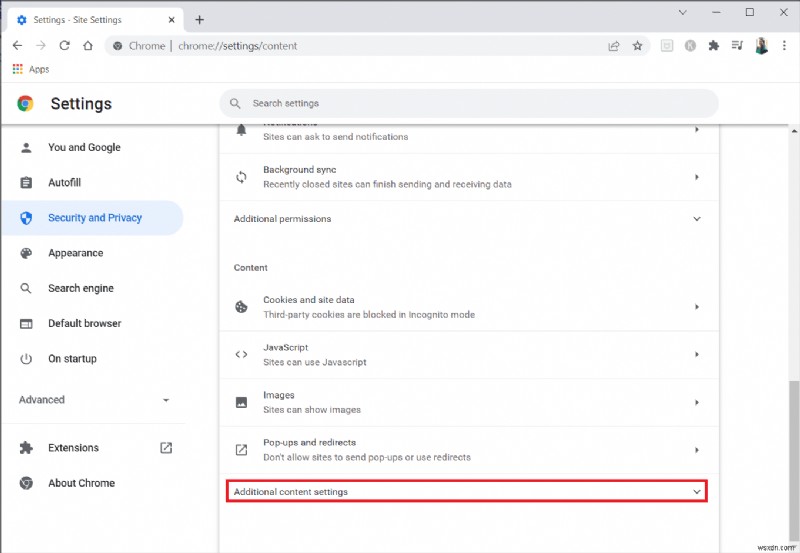Open the home page button
Viewport: 800px width, 553px height.
[x=88, y=45]
